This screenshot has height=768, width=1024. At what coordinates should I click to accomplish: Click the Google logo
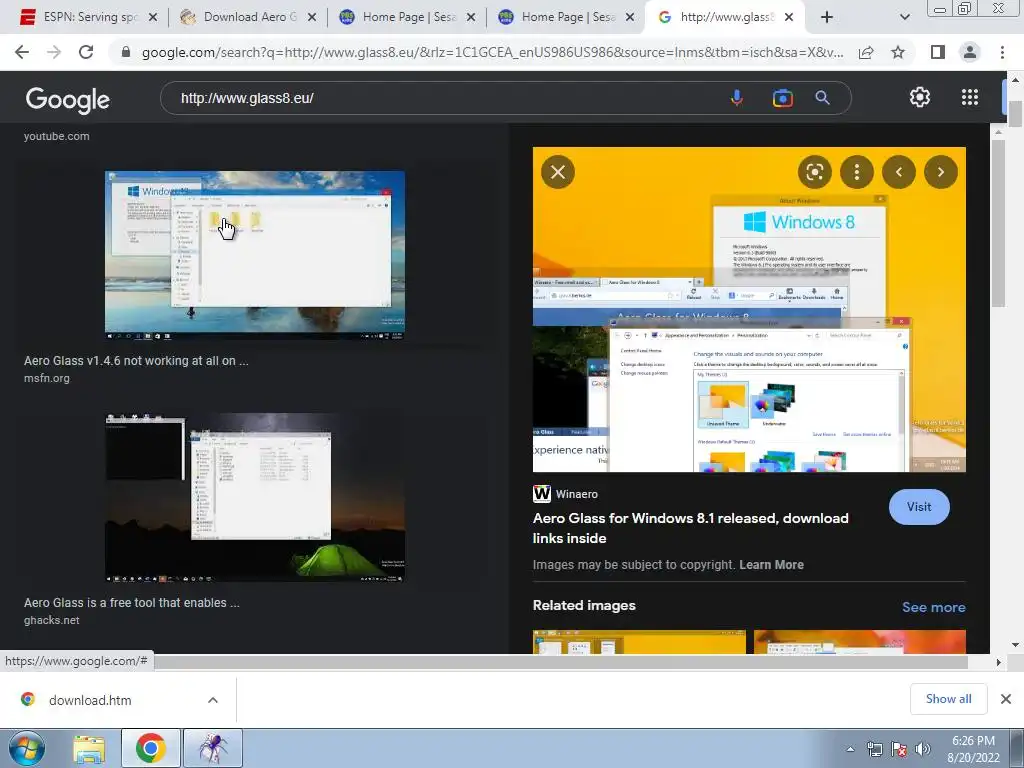[67, 100]
